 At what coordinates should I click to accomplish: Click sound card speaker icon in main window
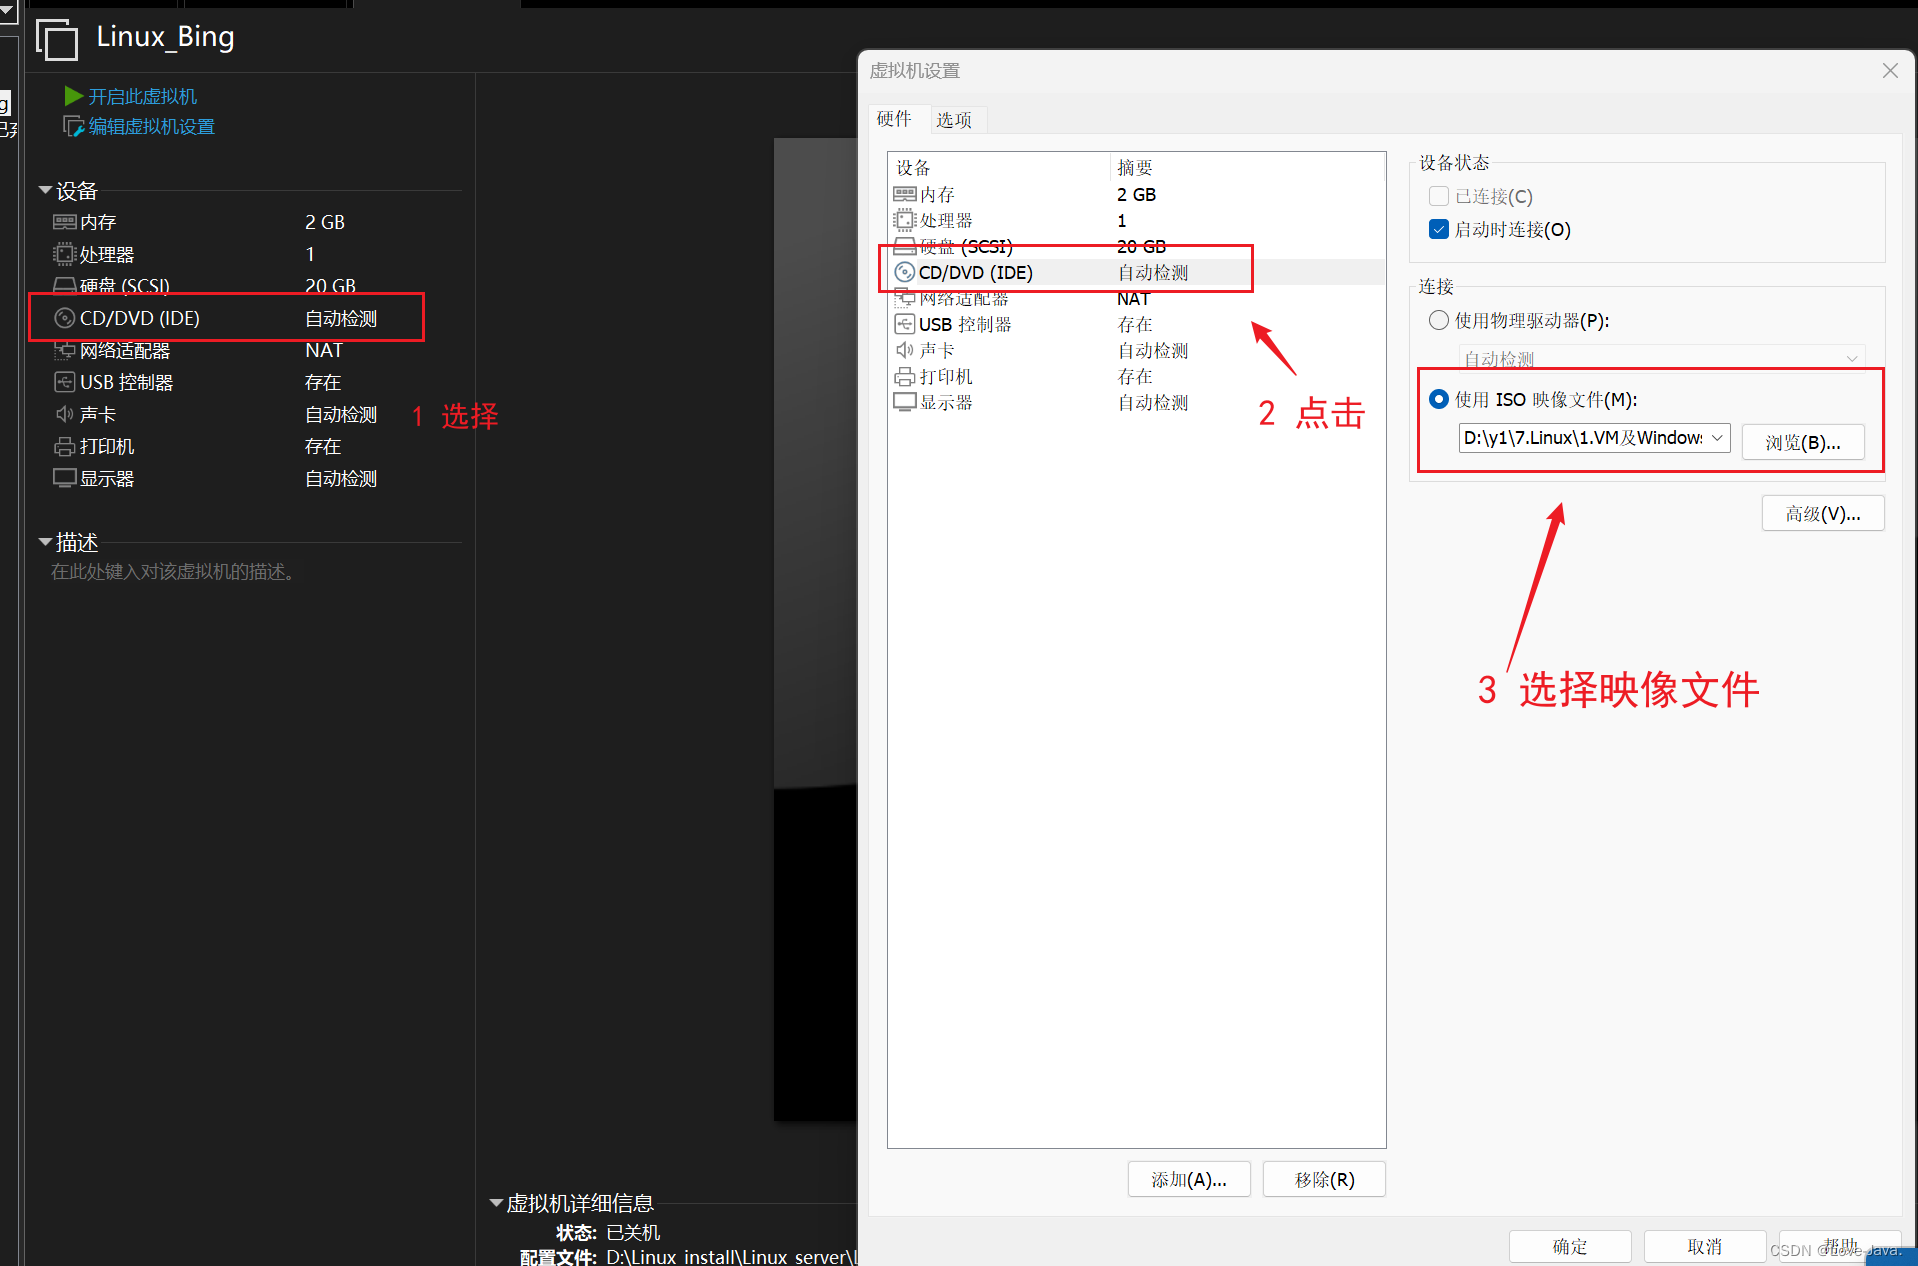[x=65, y=414]
